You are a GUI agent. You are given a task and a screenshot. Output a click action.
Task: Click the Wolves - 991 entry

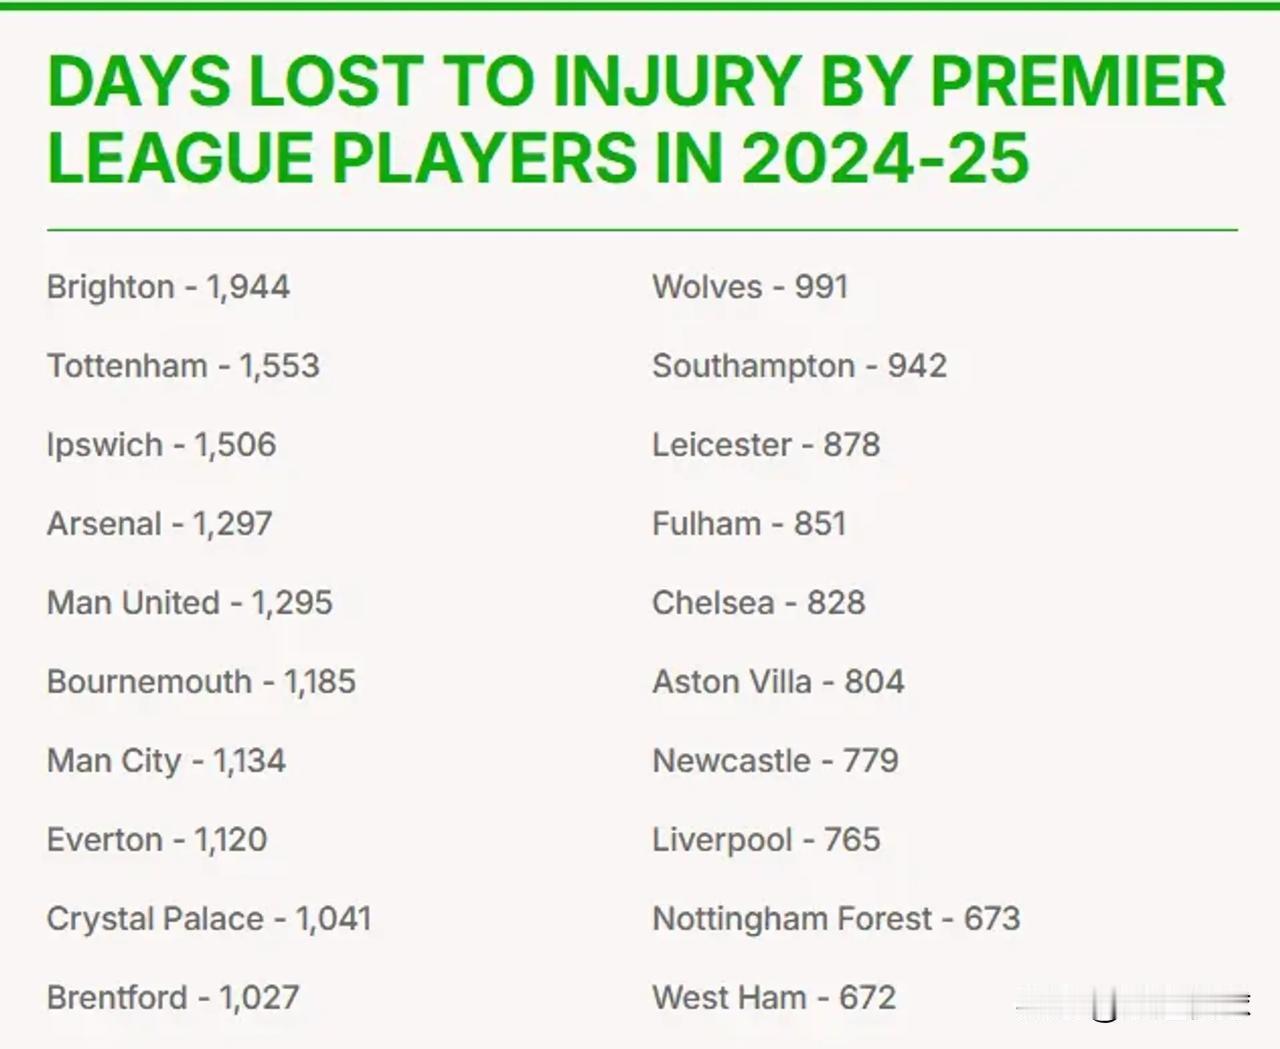[x=750, y=287]
